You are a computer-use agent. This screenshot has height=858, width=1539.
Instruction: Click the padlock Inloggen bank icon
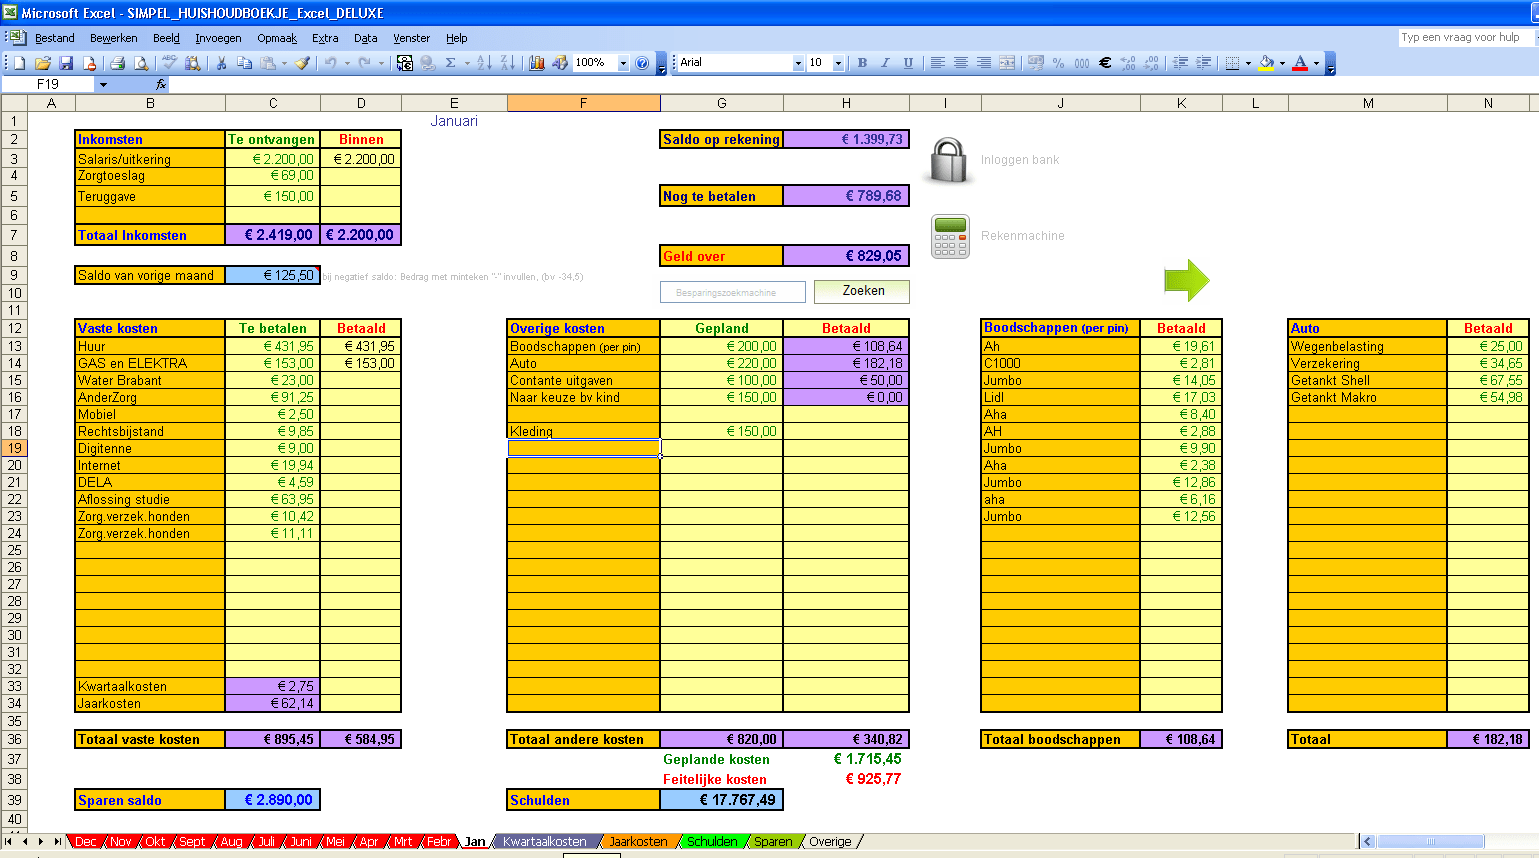pos(948,160)
